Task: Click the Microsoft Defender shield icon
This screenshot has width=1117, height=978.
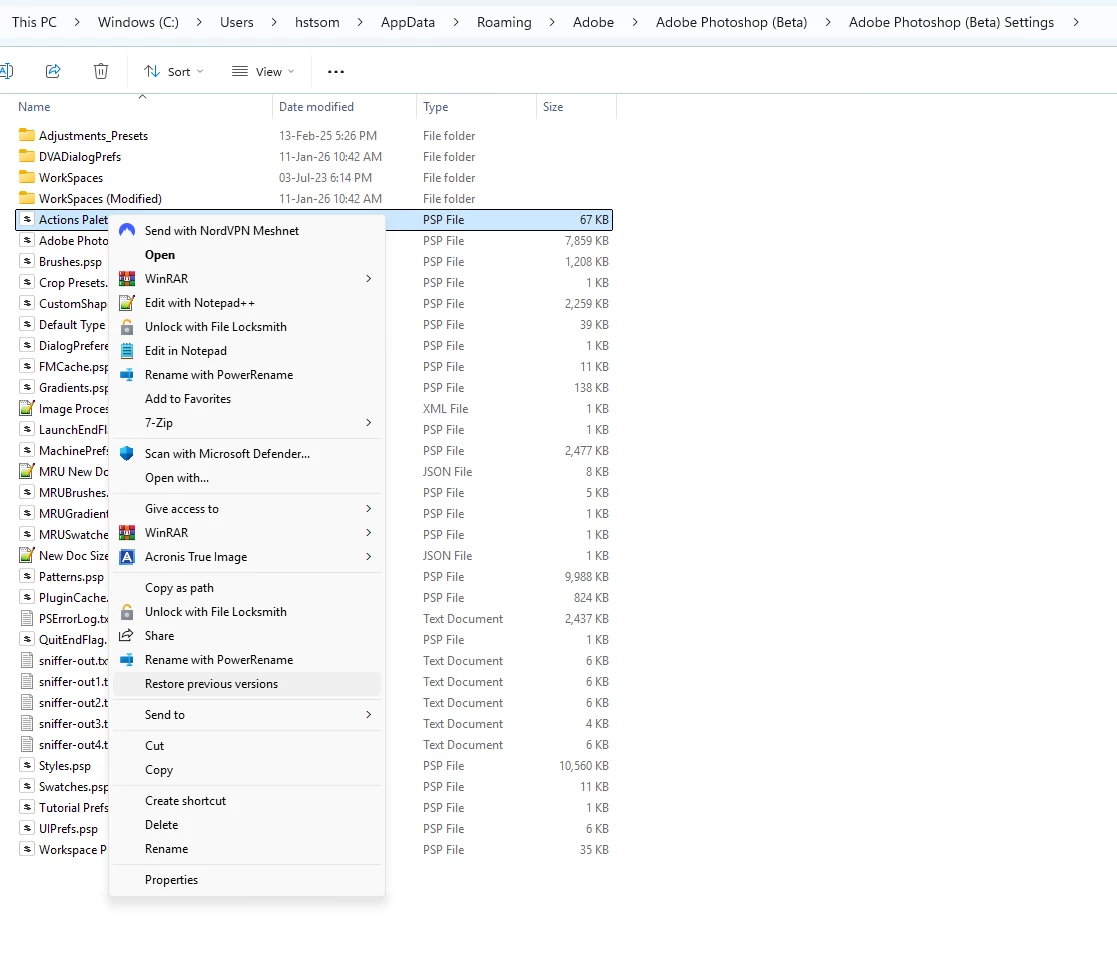Action: [x=127, y=454]
